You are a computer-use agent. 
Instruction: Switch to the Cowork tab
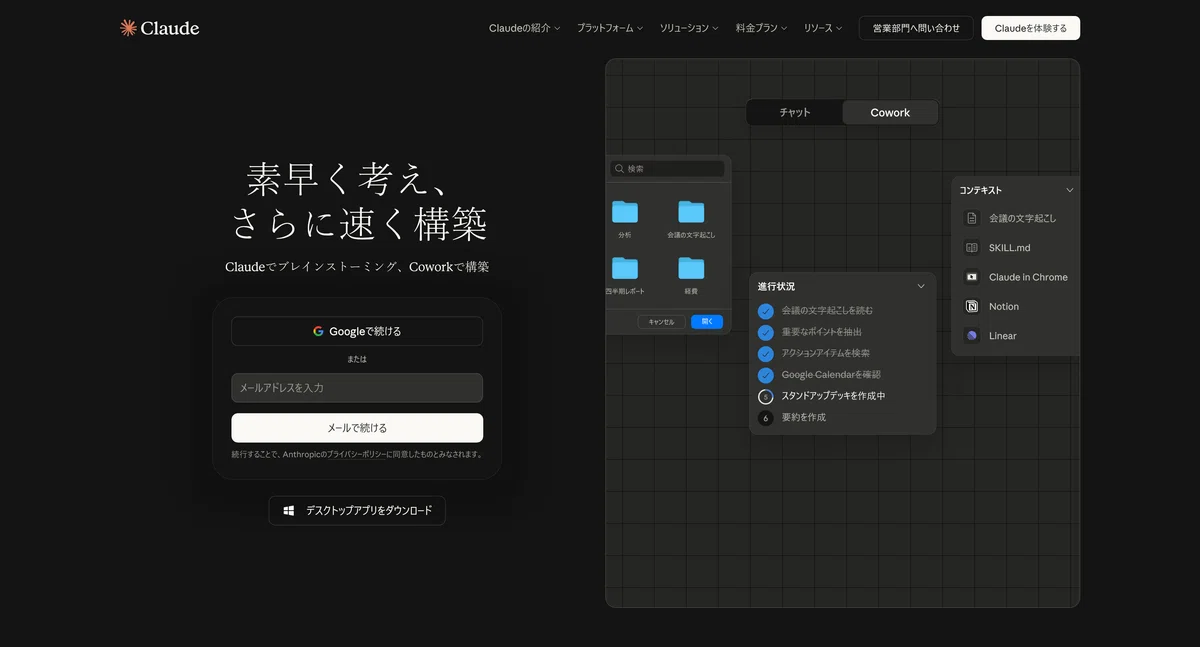point(890,112)
